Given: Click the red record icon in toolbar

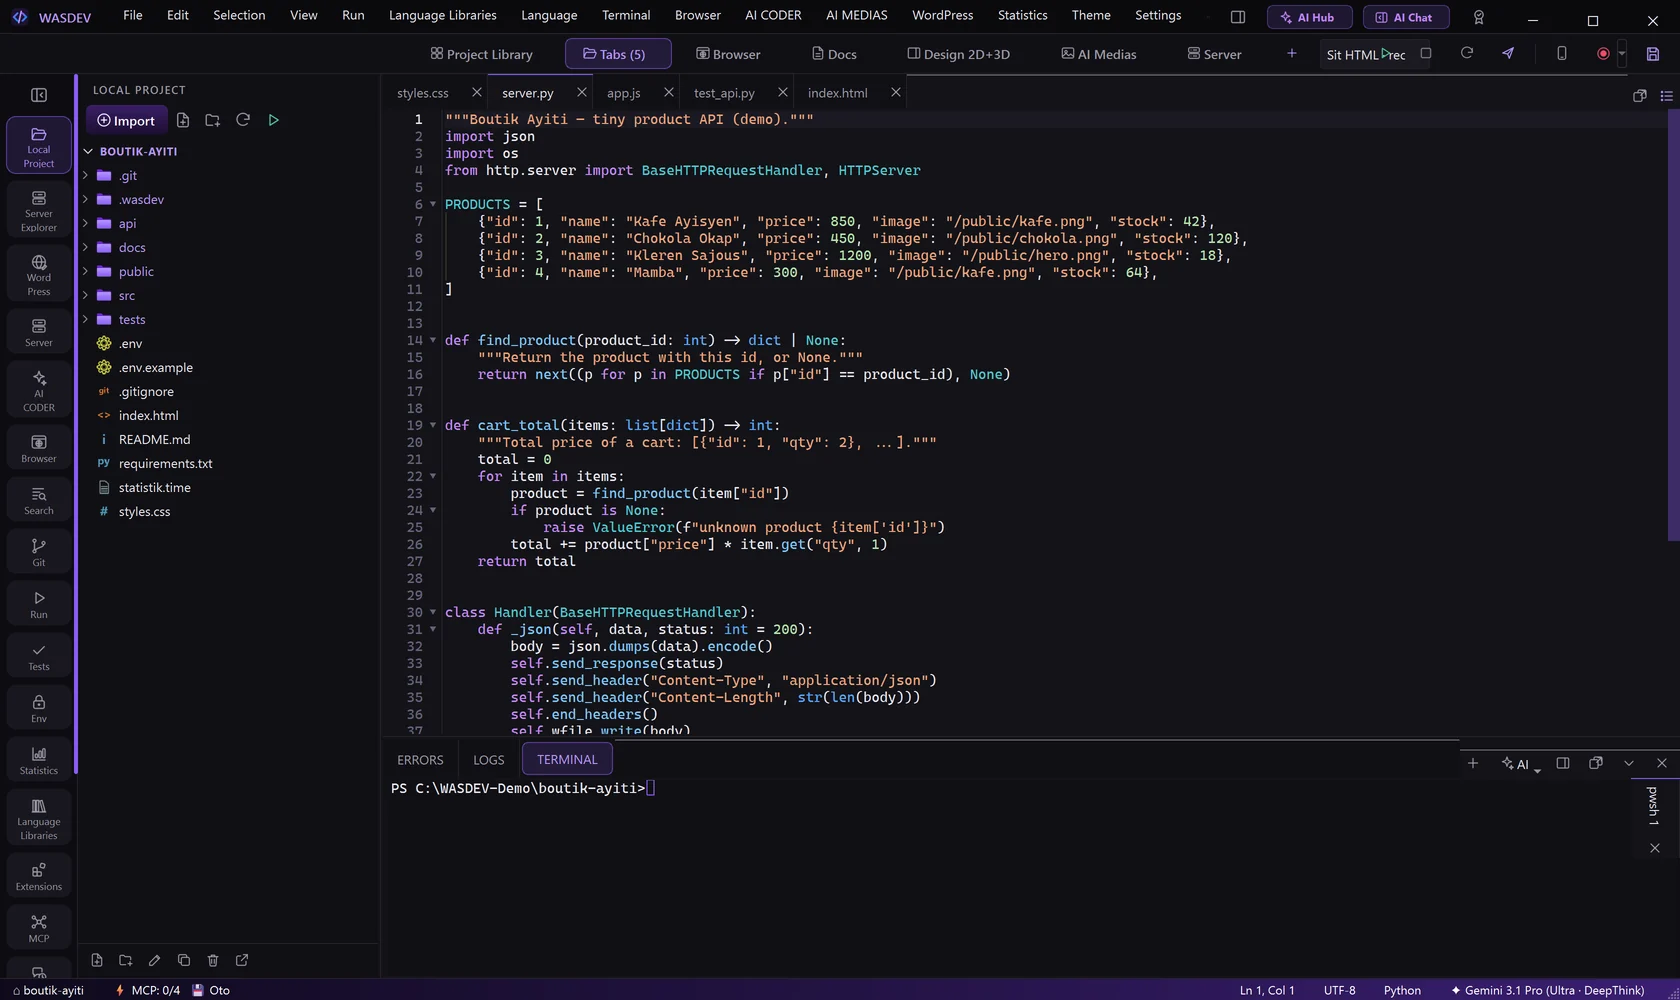Looking at the screenshot, I should tap(1603, 54).
